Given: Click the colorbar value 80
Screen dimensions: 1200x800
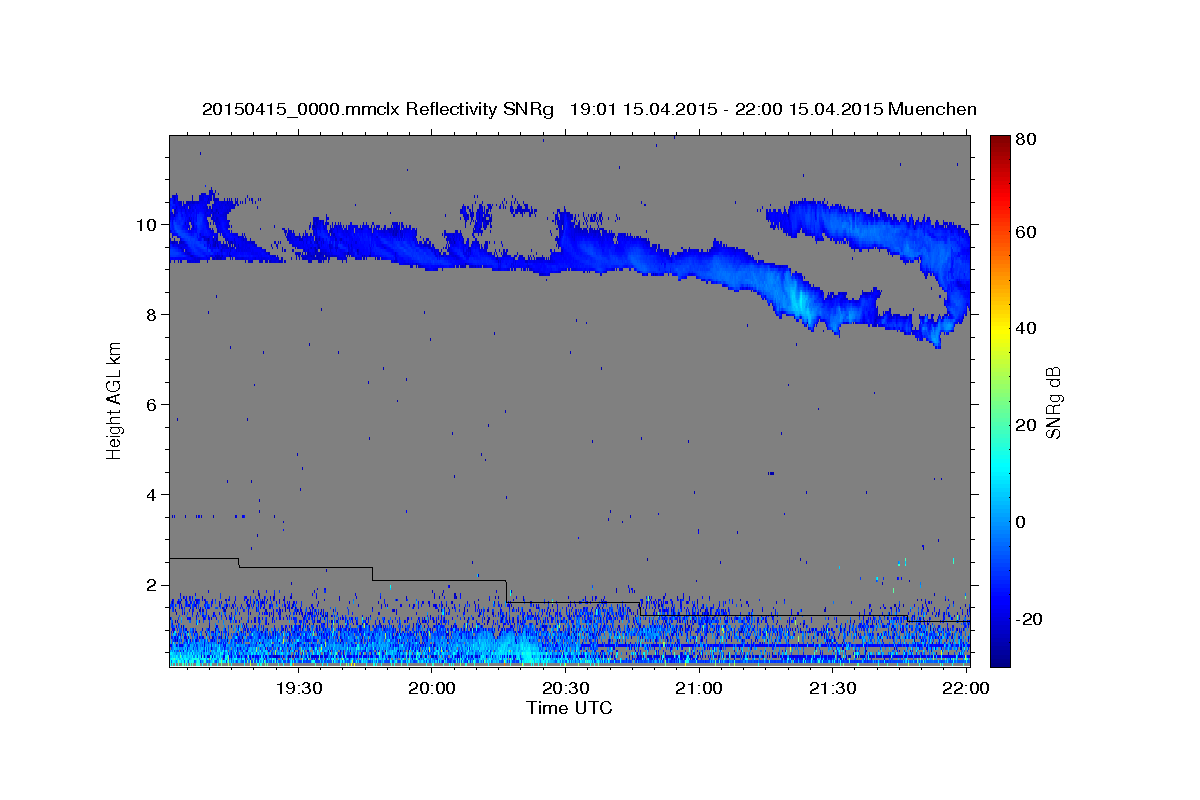Looking at the screenshot, I should point(1026,140).
